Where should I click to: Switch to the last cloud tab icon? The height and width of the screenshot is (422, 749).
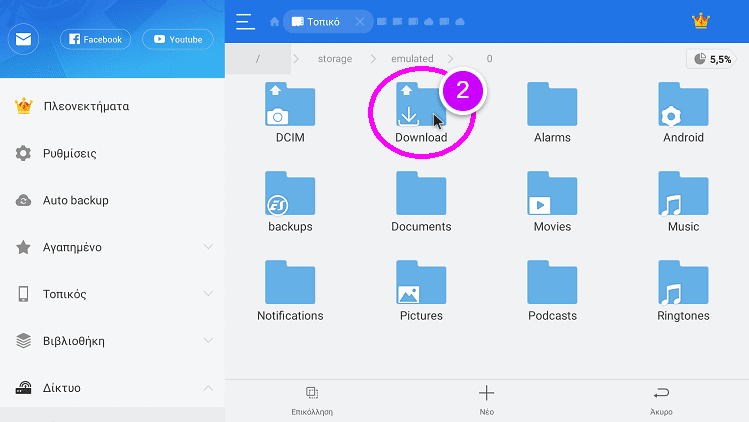(x=460, y=22)
